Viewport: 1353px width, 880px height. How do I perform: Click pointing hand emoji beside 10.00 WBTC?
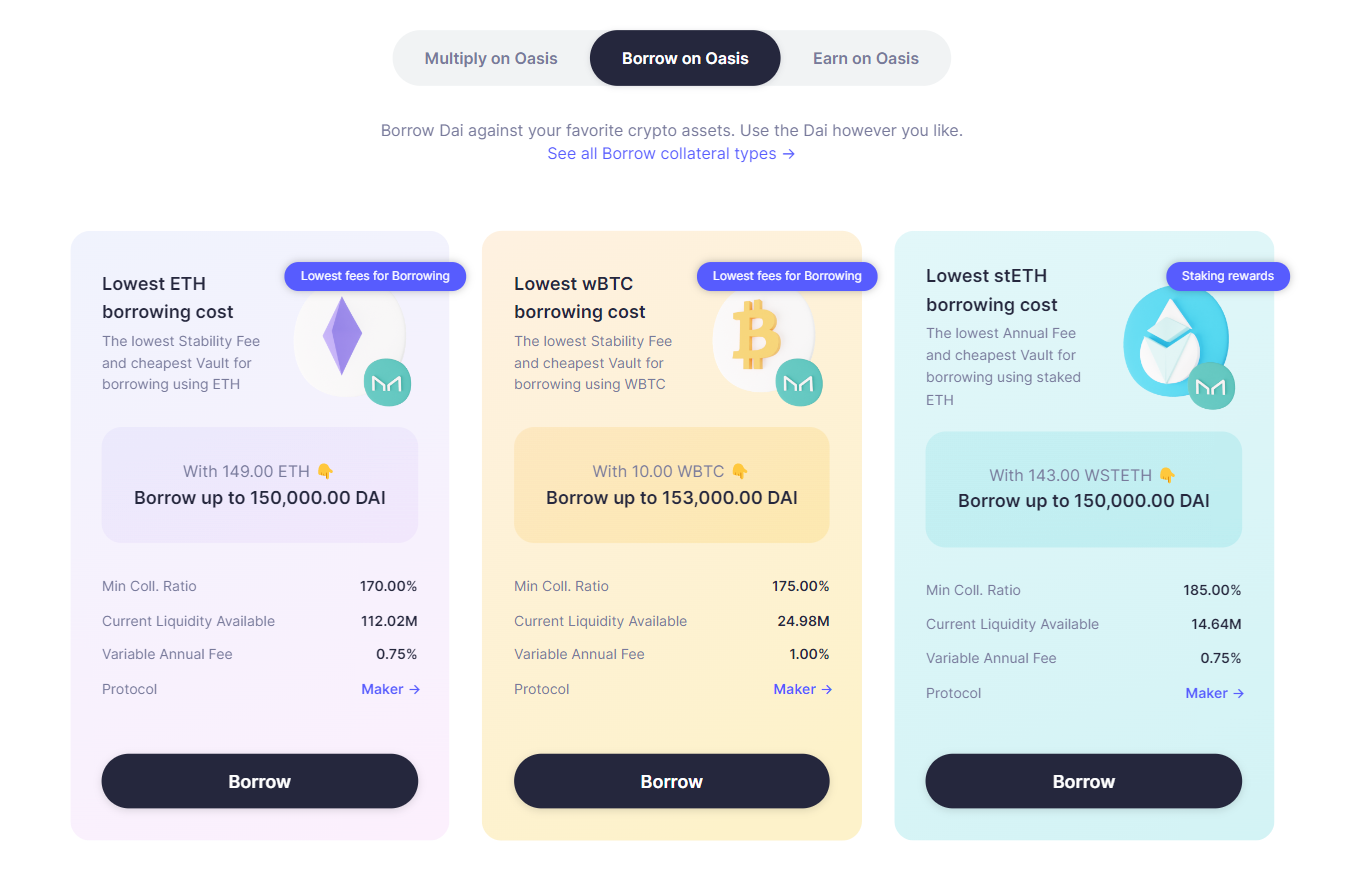[x=740, y=471]
